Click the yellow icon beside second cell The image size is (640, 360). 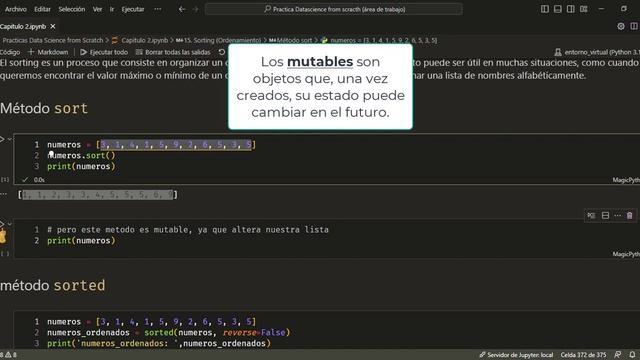(3, 237)
